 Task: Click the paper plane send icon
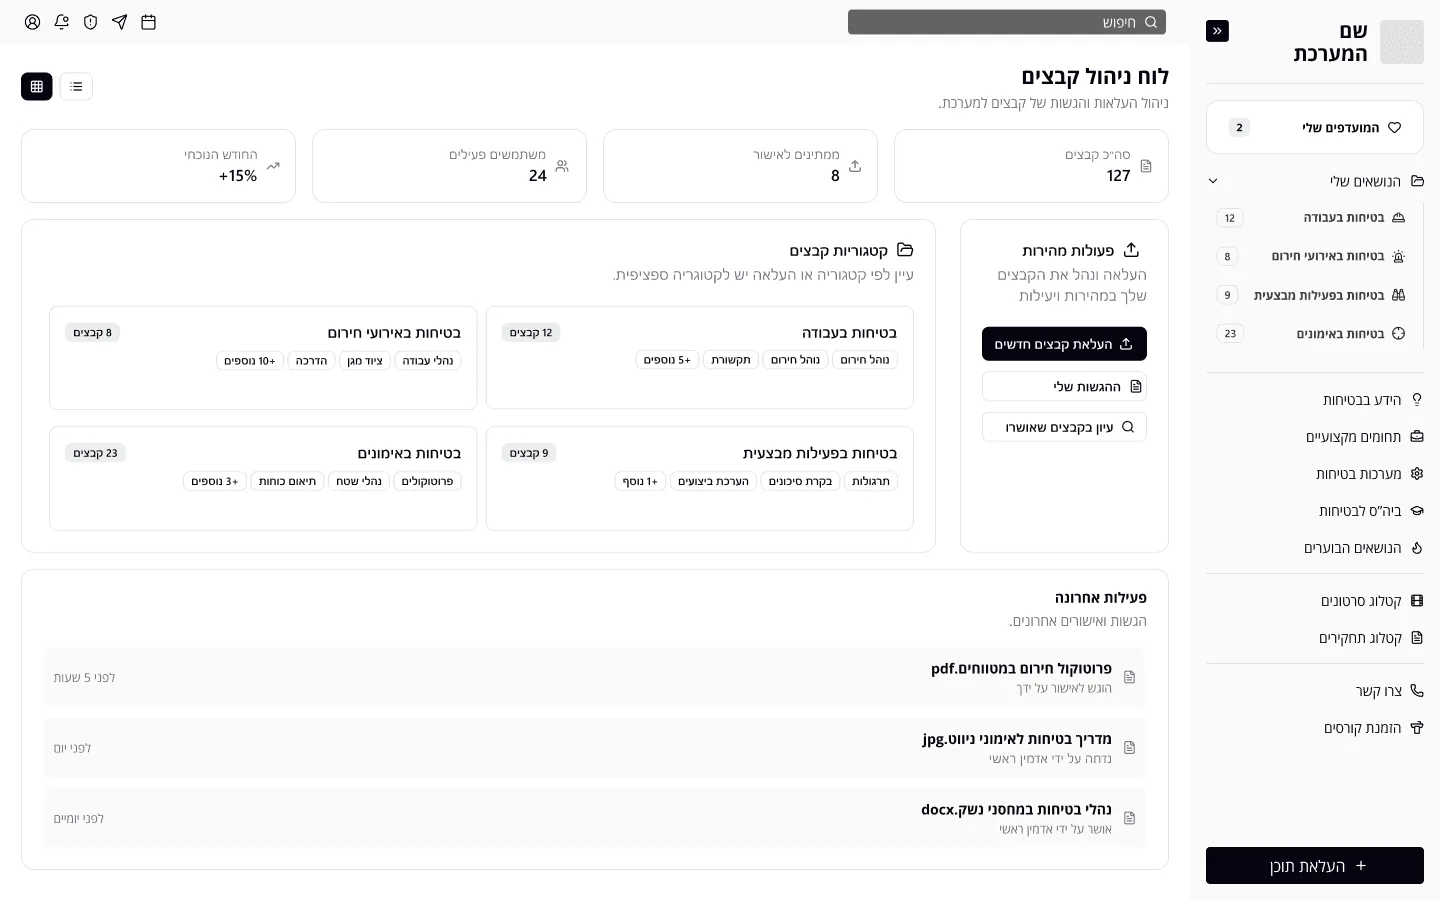point(120,22)
